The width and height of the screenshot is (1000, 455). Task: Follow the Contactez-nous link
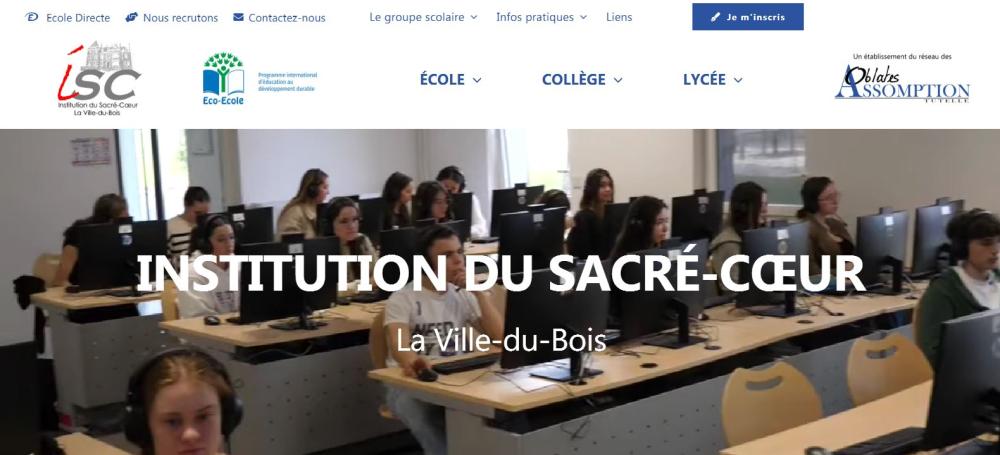[287, 18]
